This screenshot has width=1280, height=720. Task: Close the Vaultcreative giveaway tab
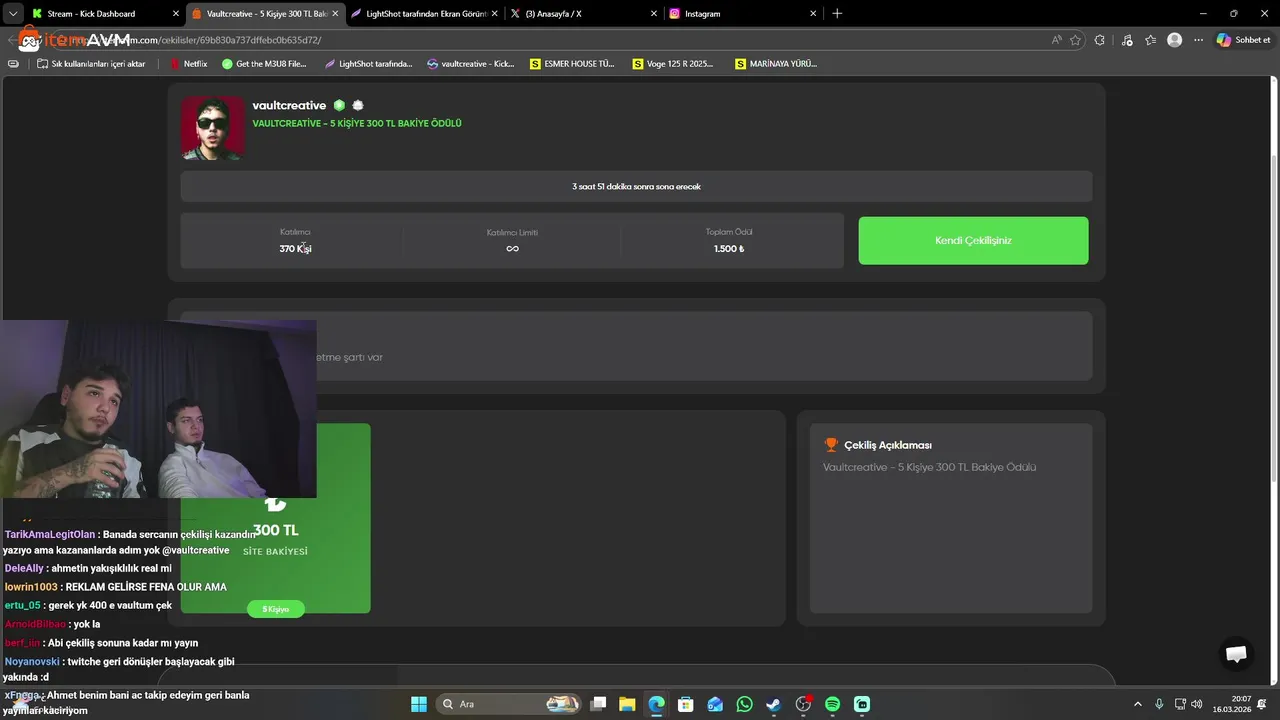pos(335,14)
